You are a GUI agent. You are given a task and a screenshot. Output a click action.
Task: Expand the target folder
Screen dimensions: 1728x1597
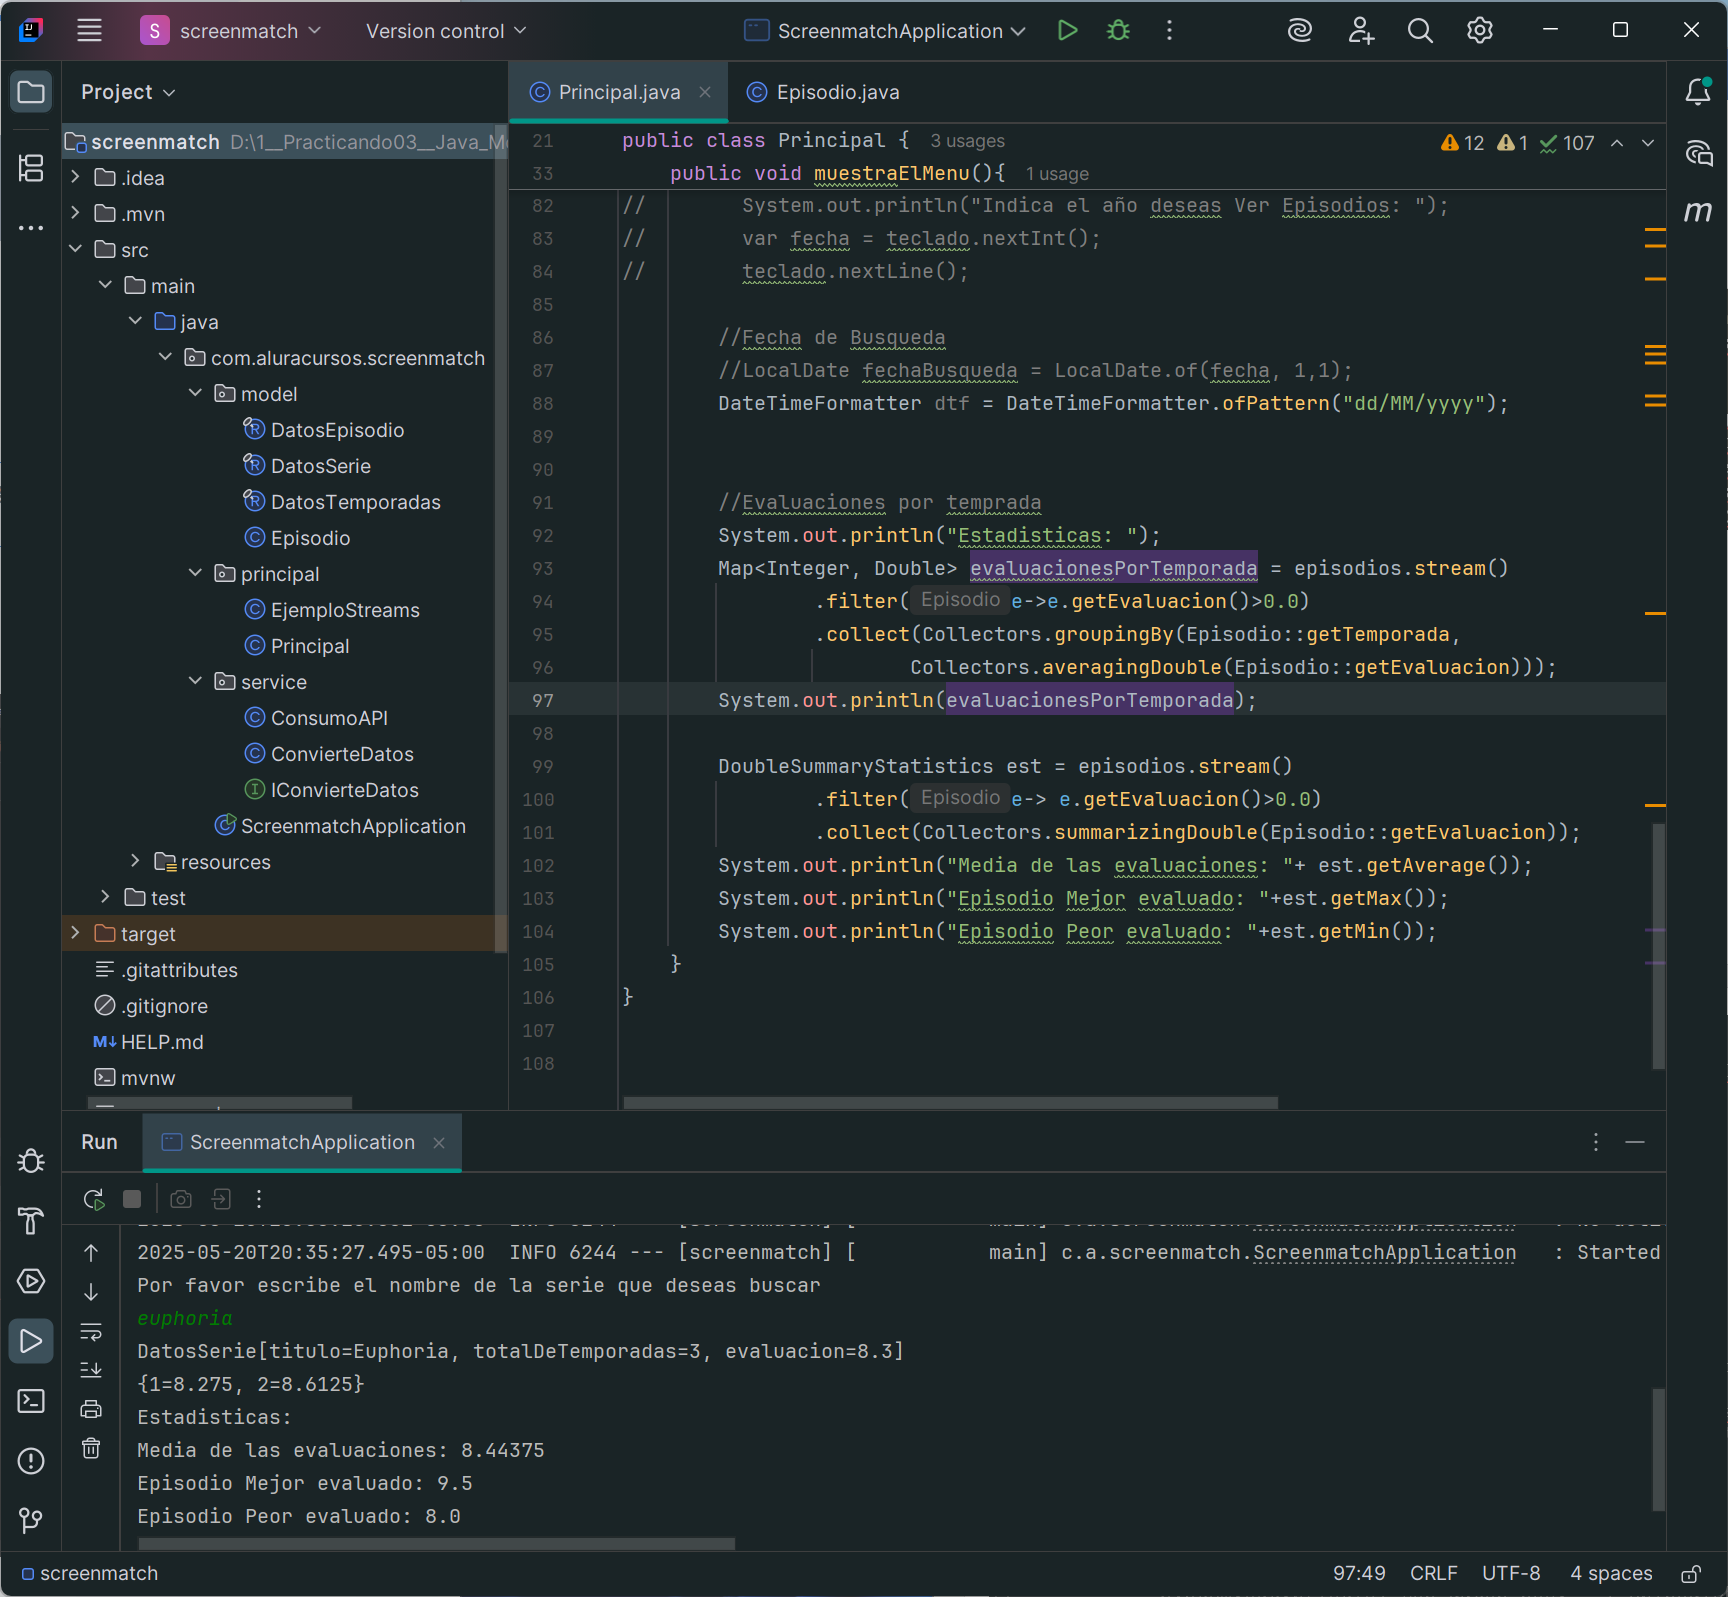75,933
